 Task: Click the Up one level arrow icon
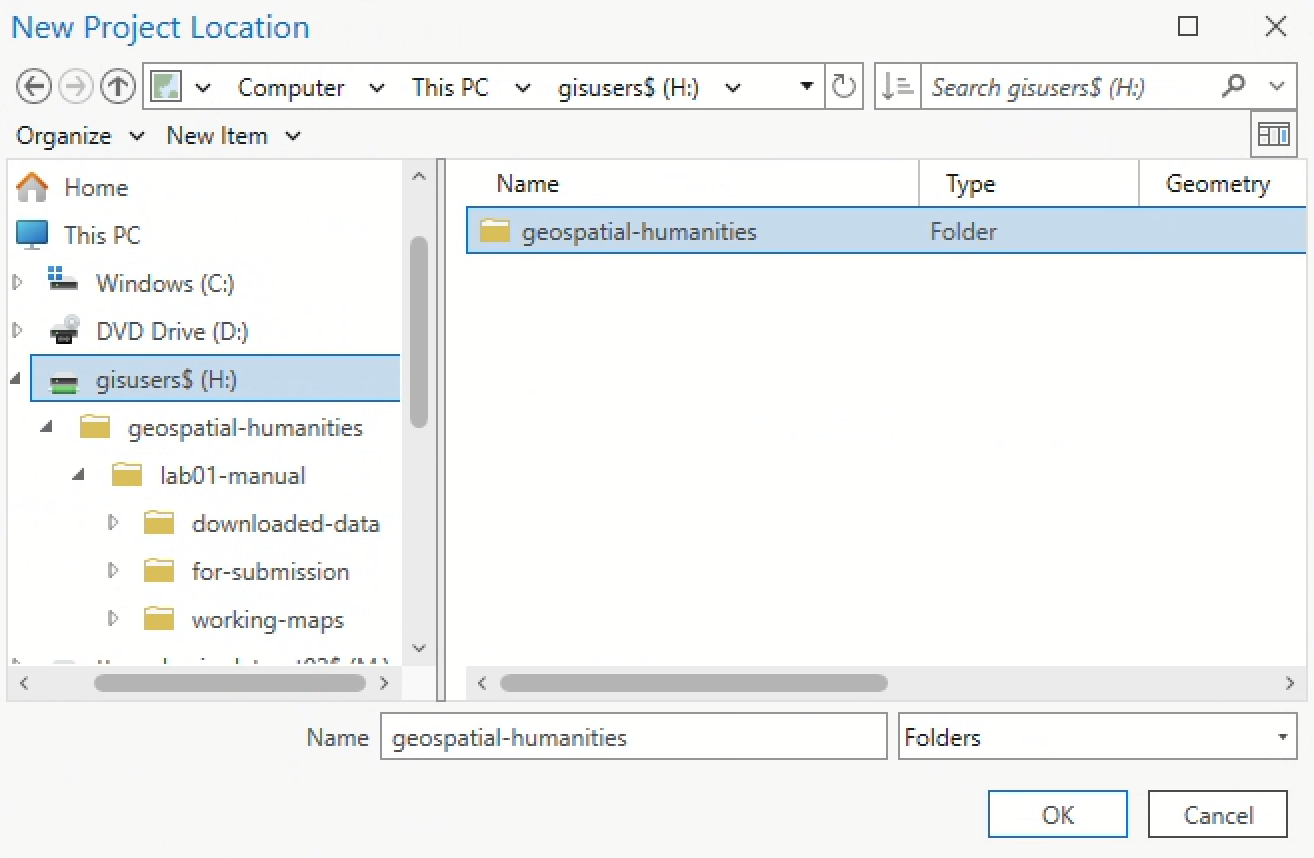(118, 87)
